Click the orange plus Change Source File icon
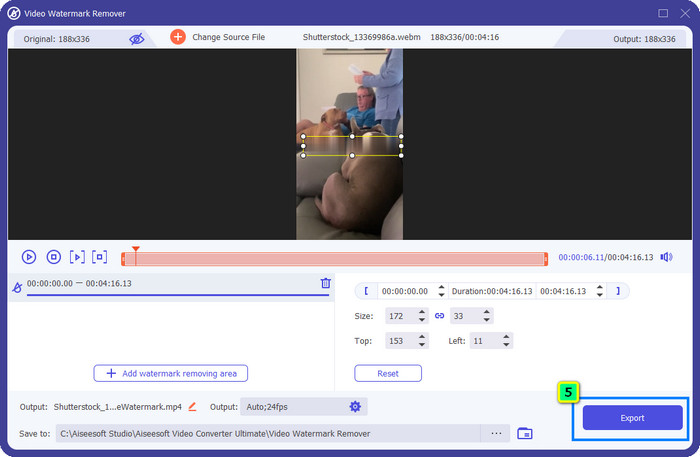Image resolution: width=700 pixels, height=457 pixels. 177,37
